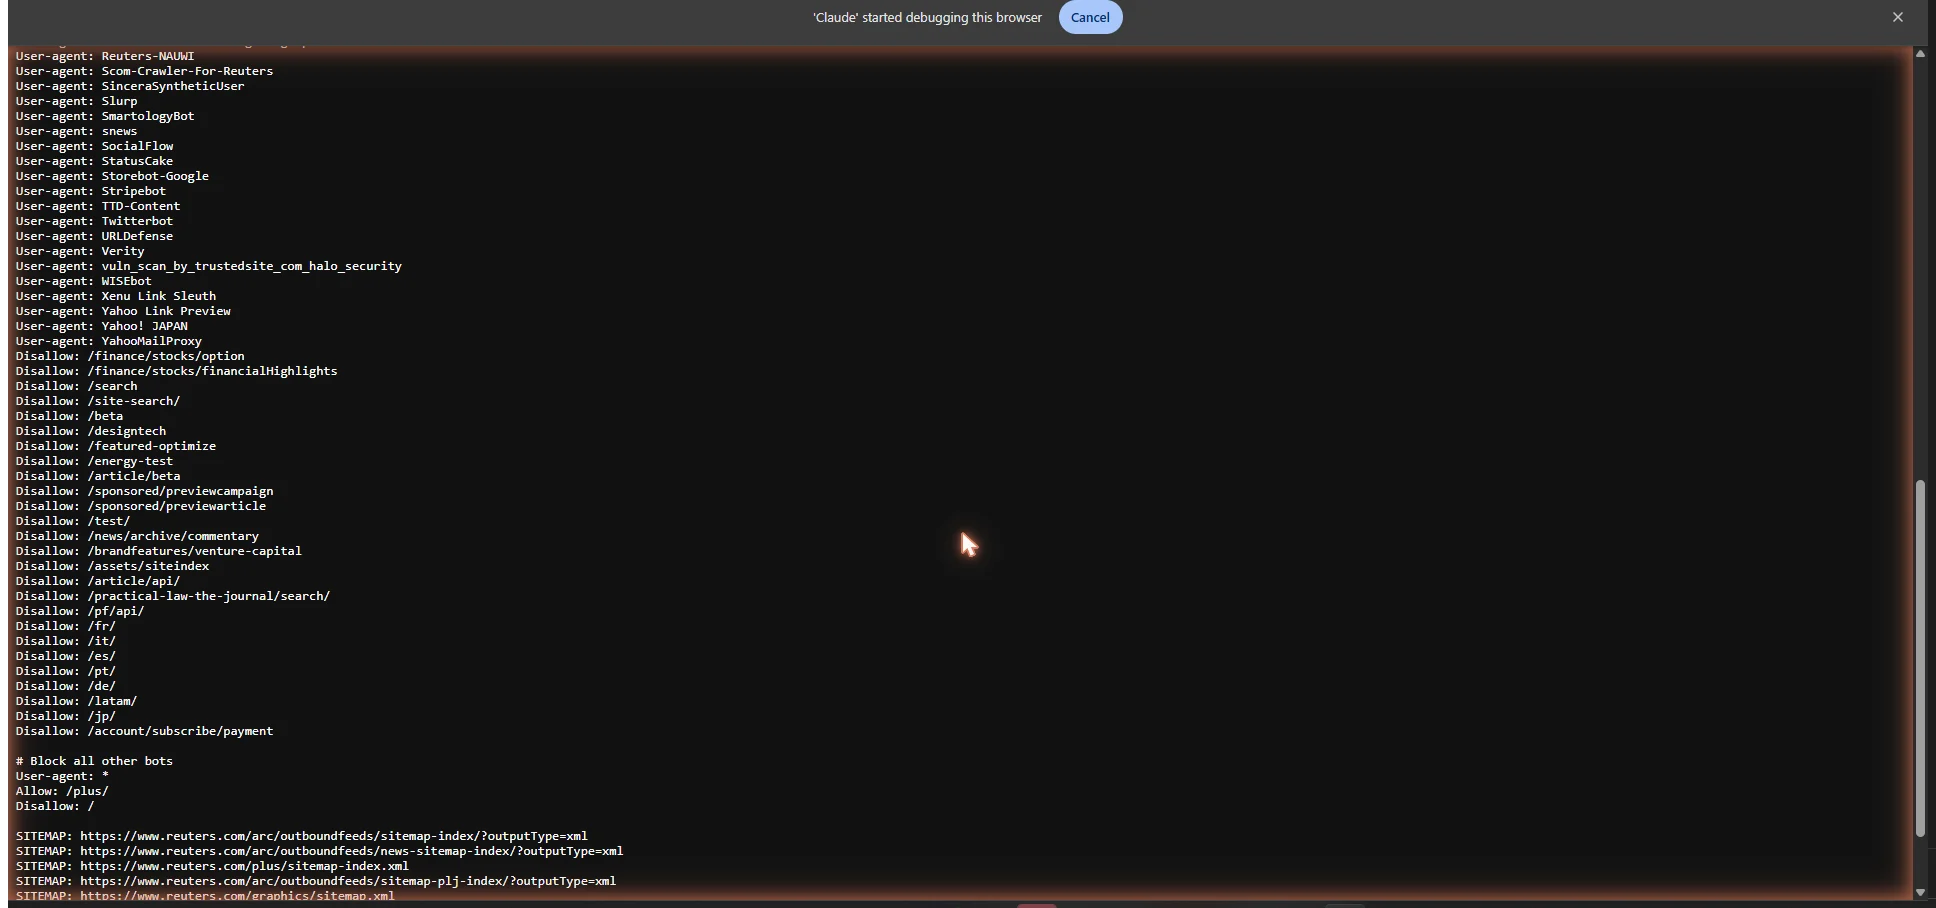Viewport: 1936px width, 908px height.
Task: Click the 'Disallow: /test/' line
Action: [73, 521]
